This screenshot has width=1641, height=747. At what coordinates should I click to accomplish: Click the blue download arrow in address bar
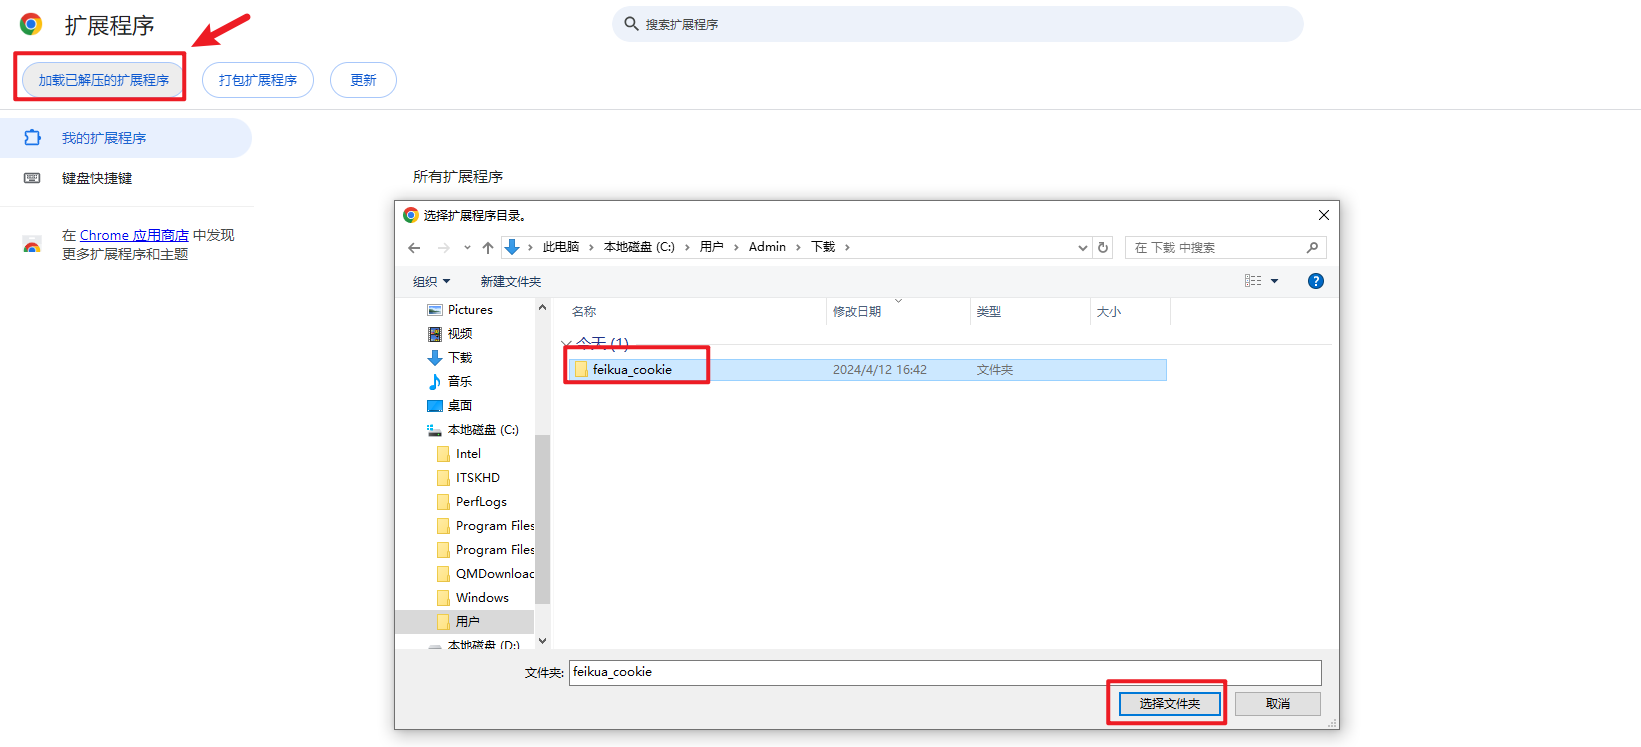click(512, 247)
